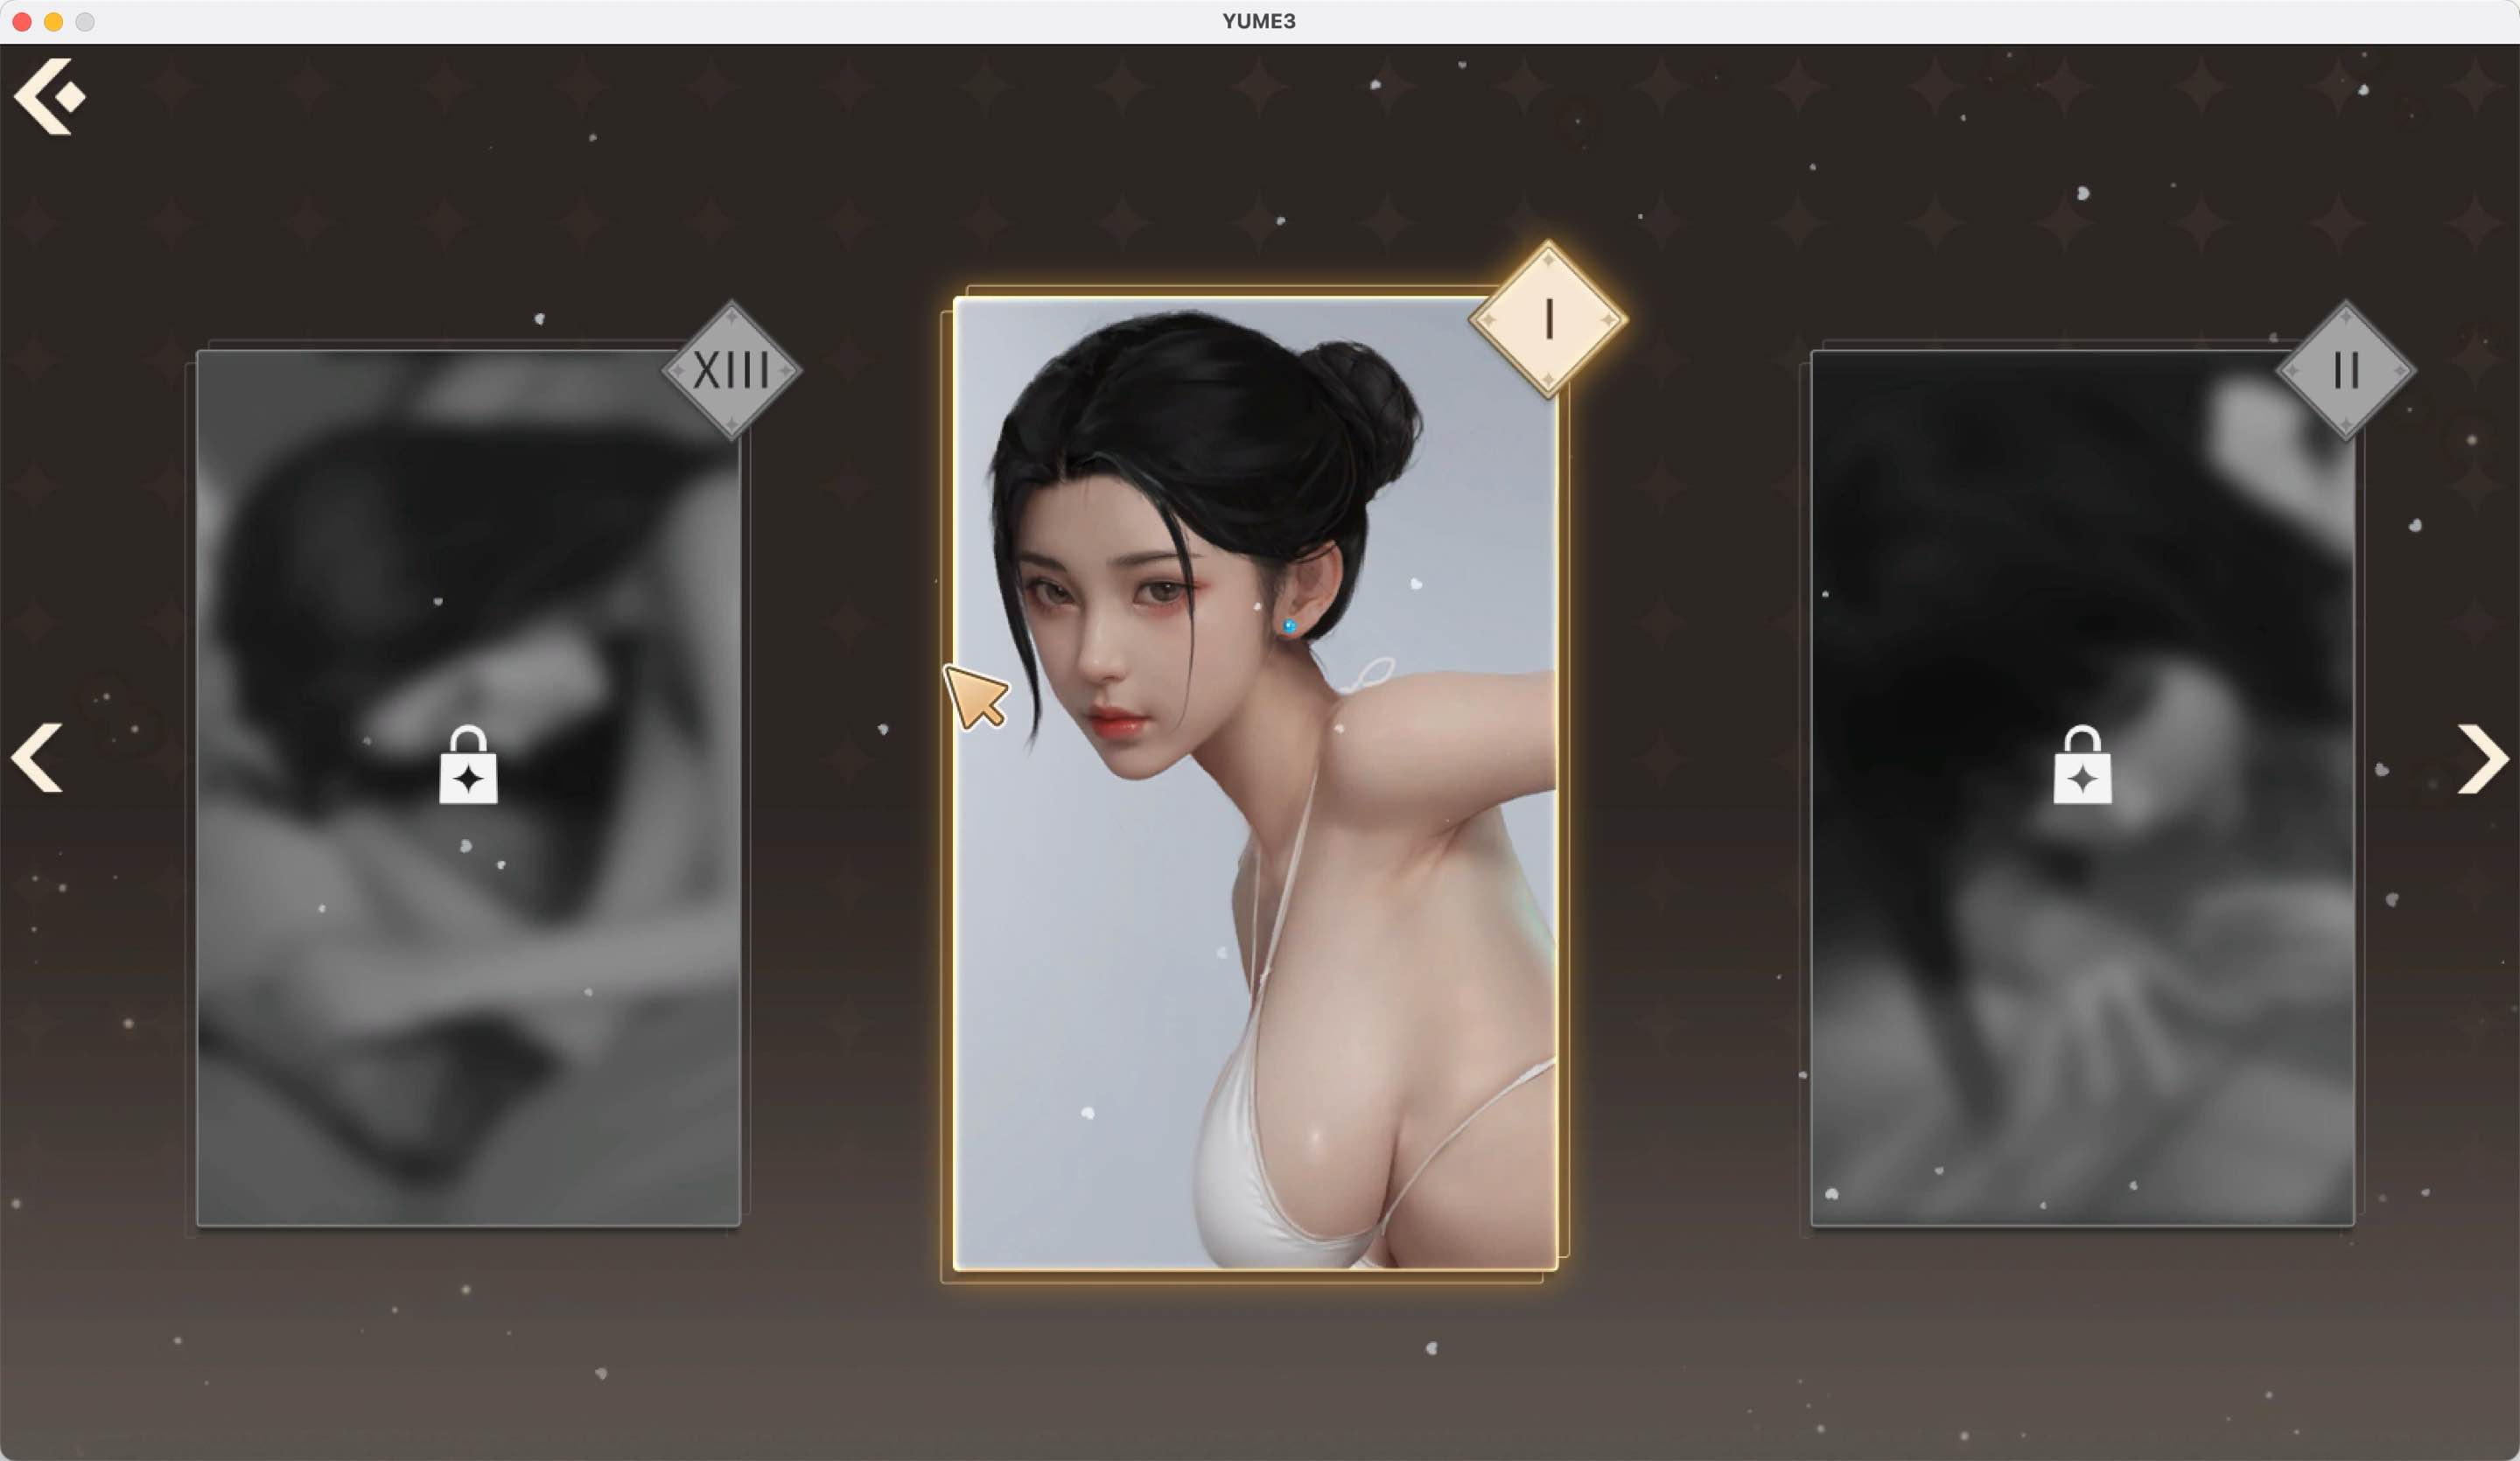Click the sparkle inside card II's lock
Viewport: 2520px width, 1461px height.
click(x=2084, y=778)
